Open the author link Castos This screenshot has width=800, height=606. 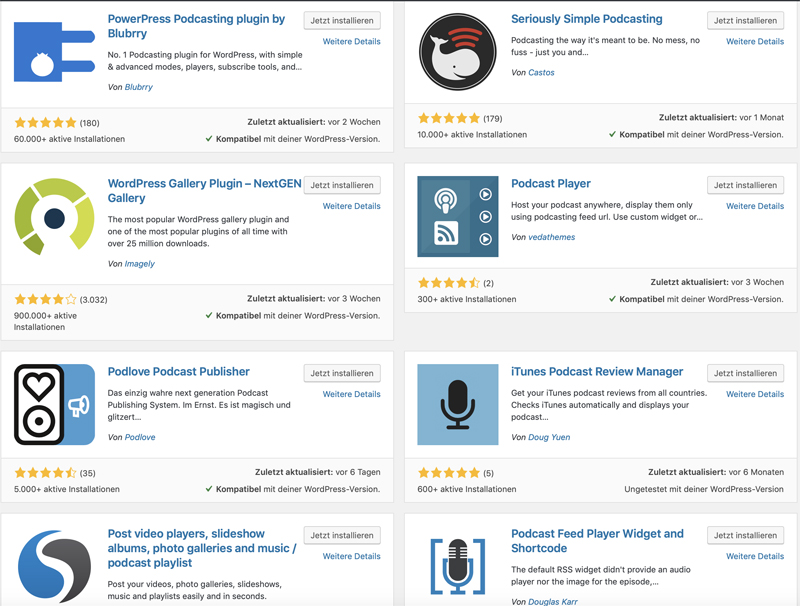[541, 72]
